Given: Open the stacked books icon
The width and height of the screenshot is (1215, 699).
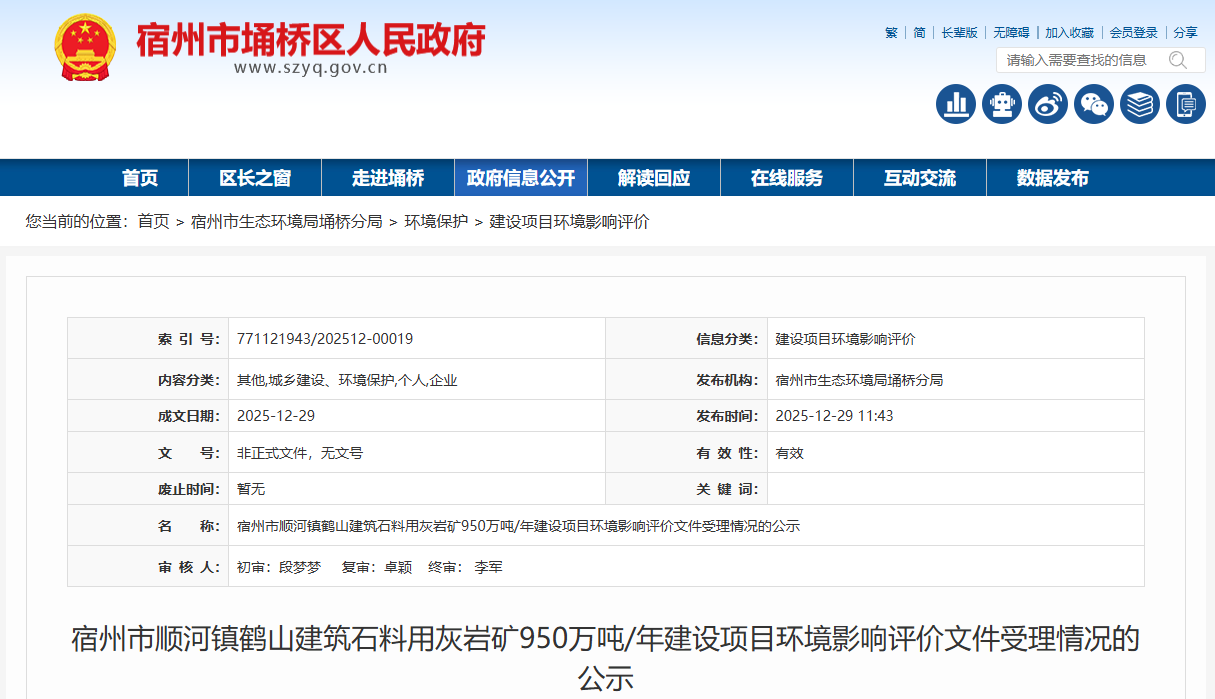Looking at the screenshot, I should (1139, 104).
